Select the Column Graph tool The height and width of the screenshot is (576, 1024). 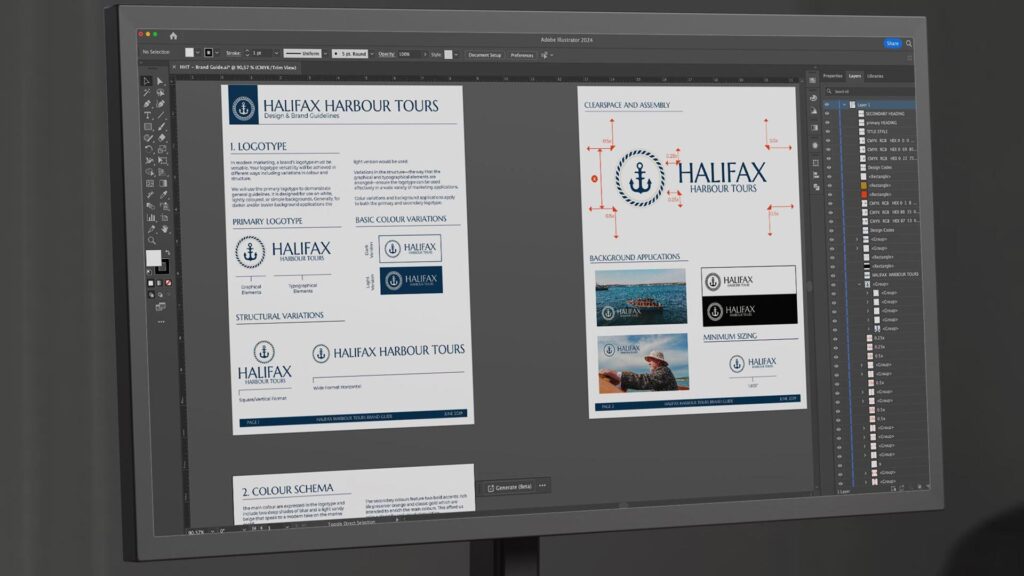(x=151, y=217)
